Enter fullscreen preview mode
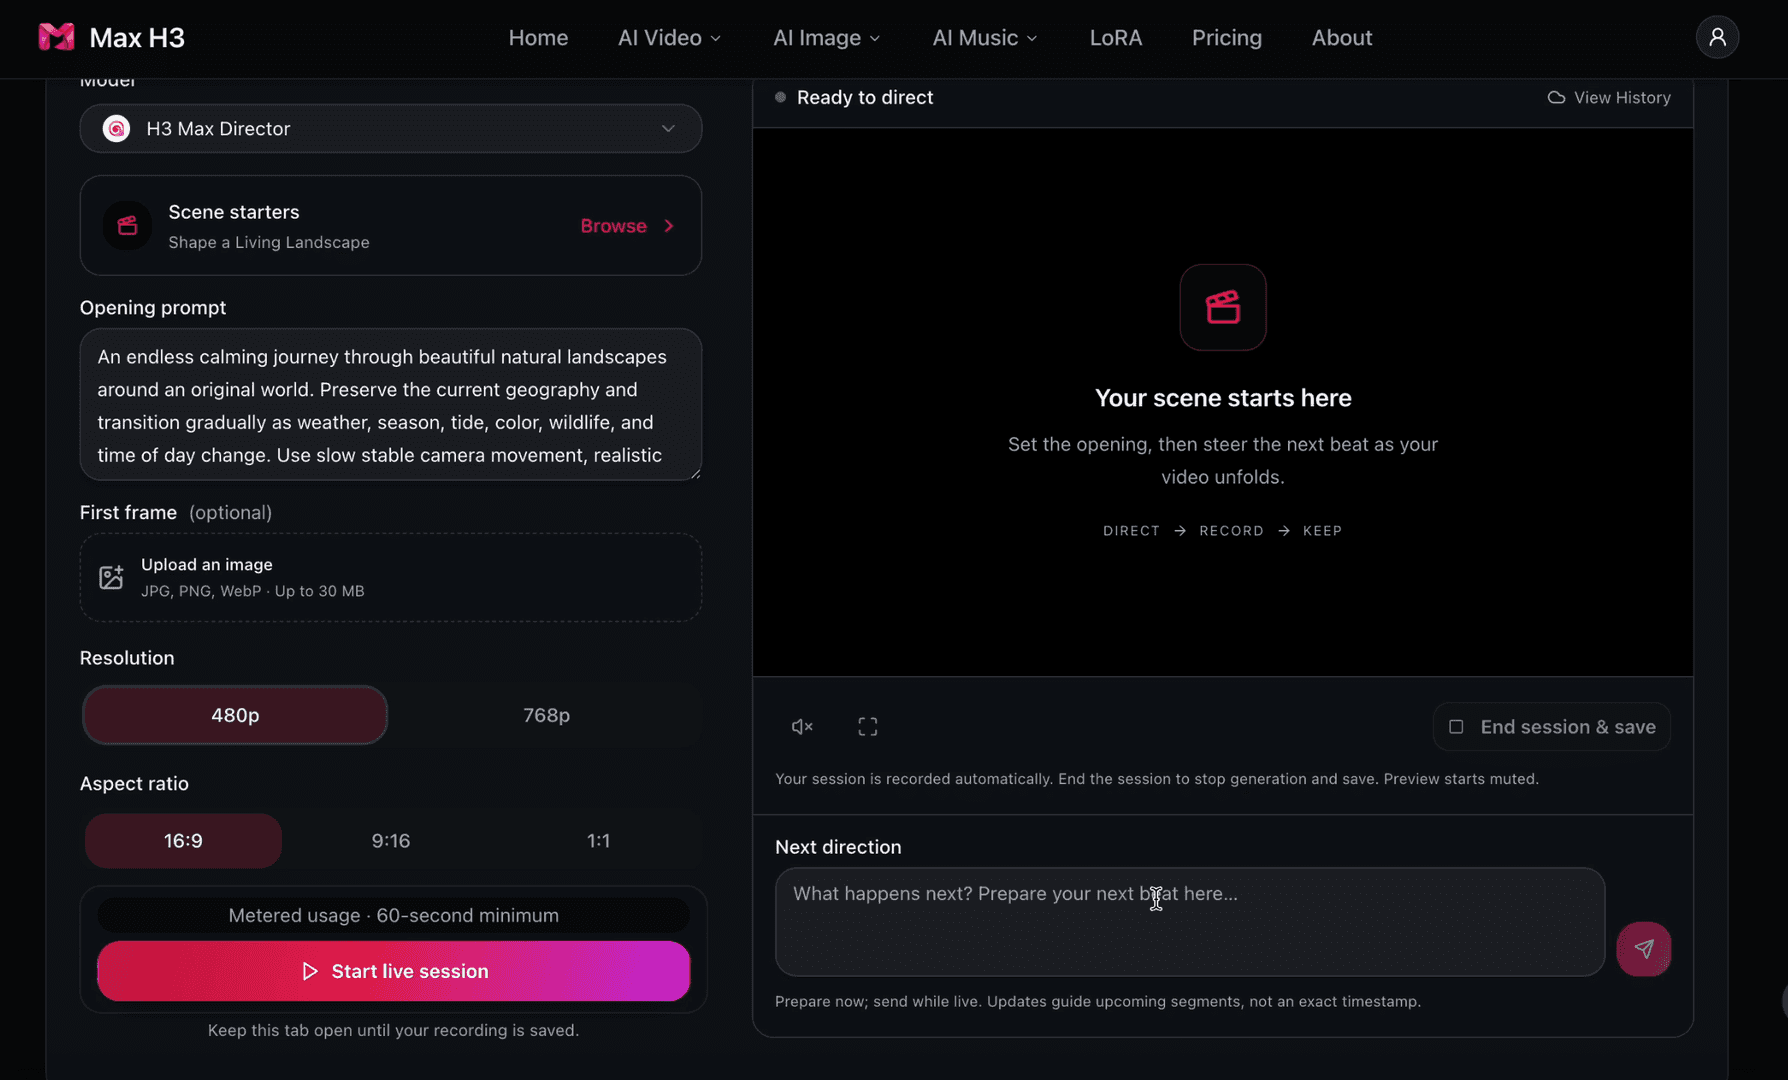The height and width of the screenshot is (1080, 1788). click(x=868, y=727)
